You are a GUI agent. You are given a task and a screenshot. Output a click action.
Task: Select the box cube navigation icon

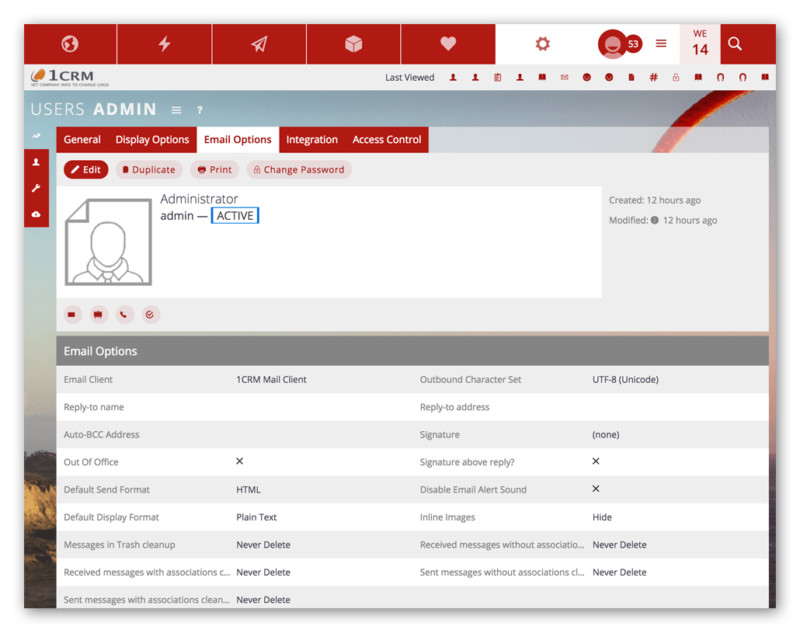pos(353,44)
